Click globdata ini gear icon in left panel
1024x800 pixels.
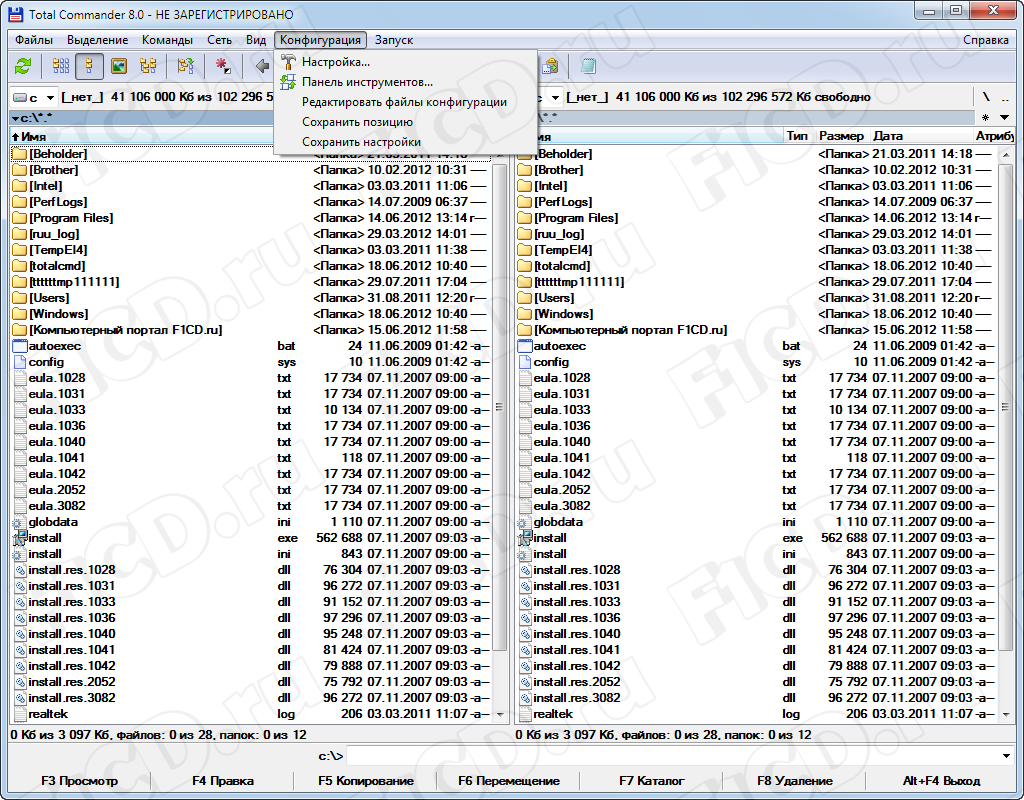18,522
